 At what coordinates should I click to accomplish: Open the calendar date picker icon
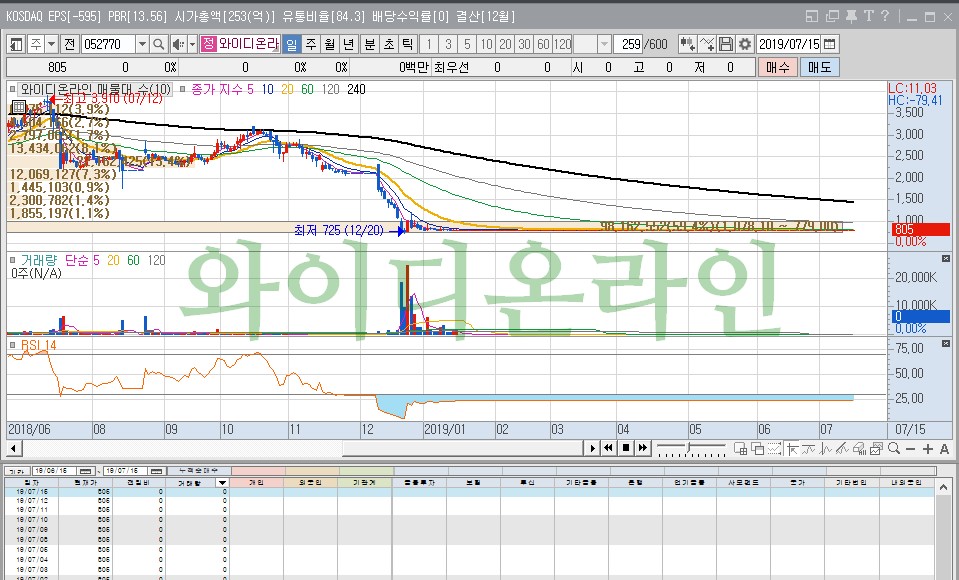pos(829,44)
